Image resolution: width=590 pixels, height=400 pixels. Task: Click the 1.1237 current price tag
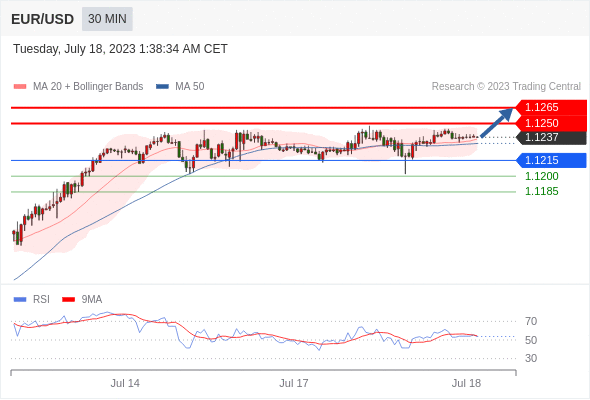coord(551,137)
